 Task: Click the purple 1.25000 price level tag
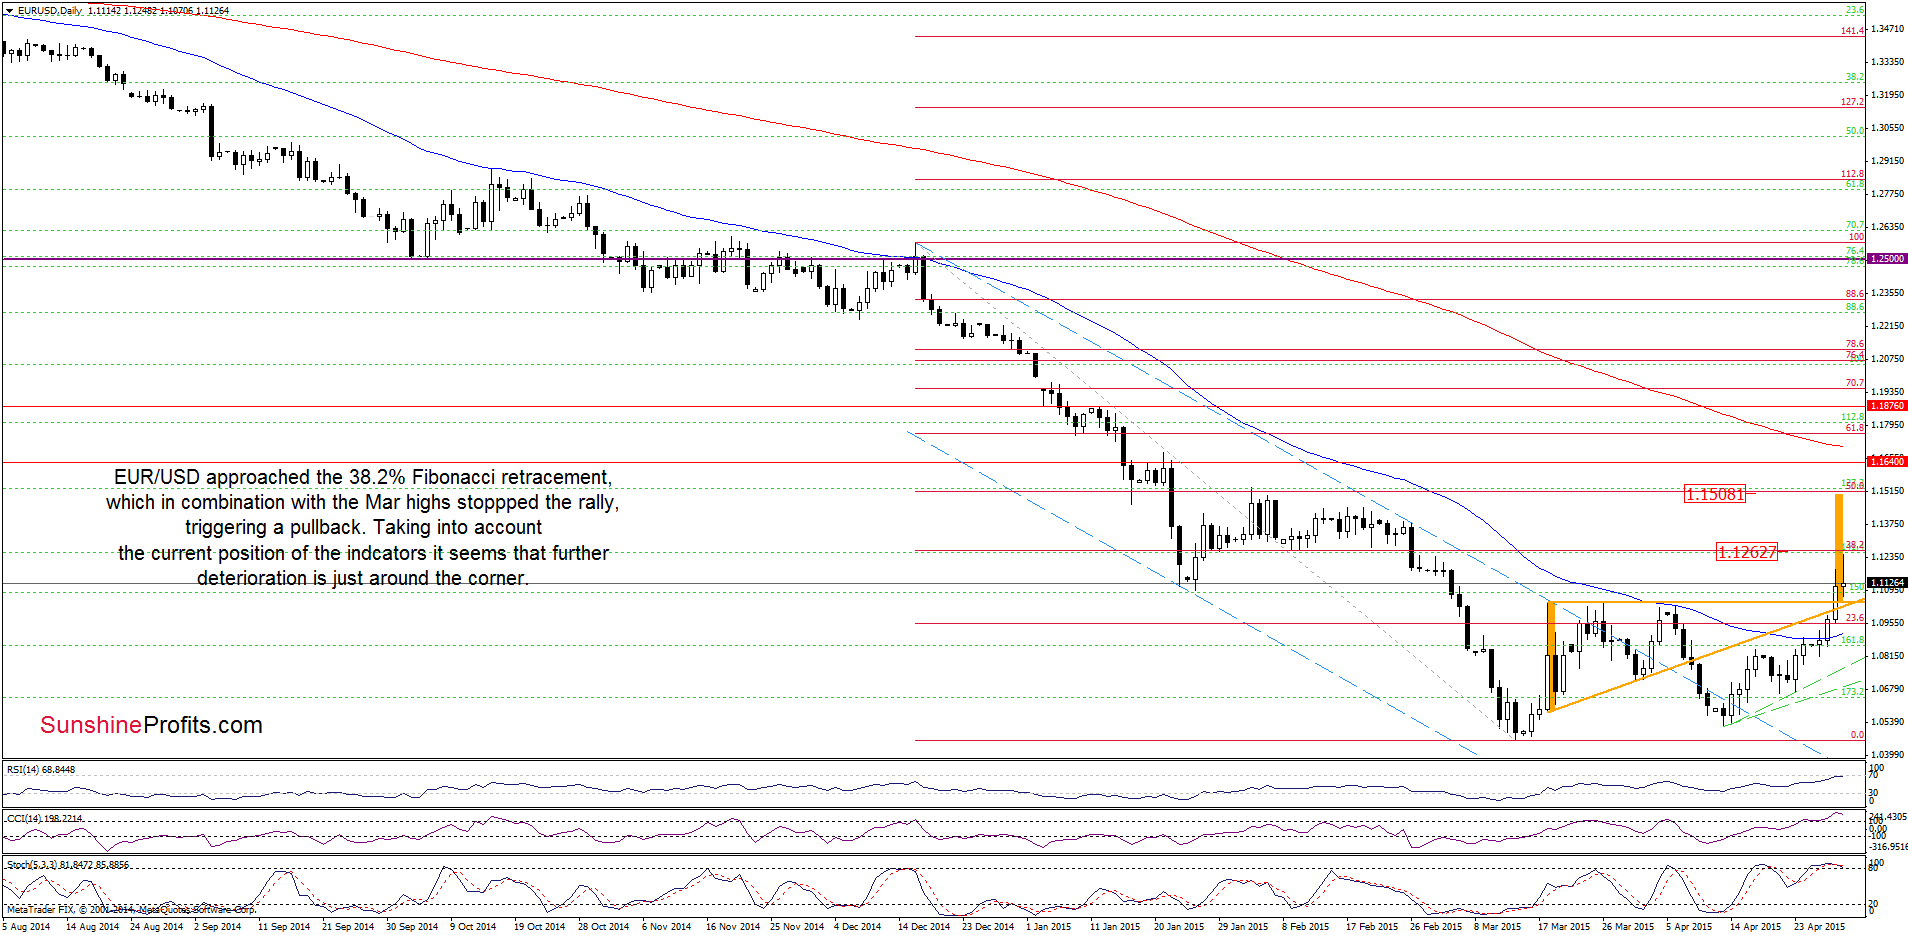coord(1887,259)
